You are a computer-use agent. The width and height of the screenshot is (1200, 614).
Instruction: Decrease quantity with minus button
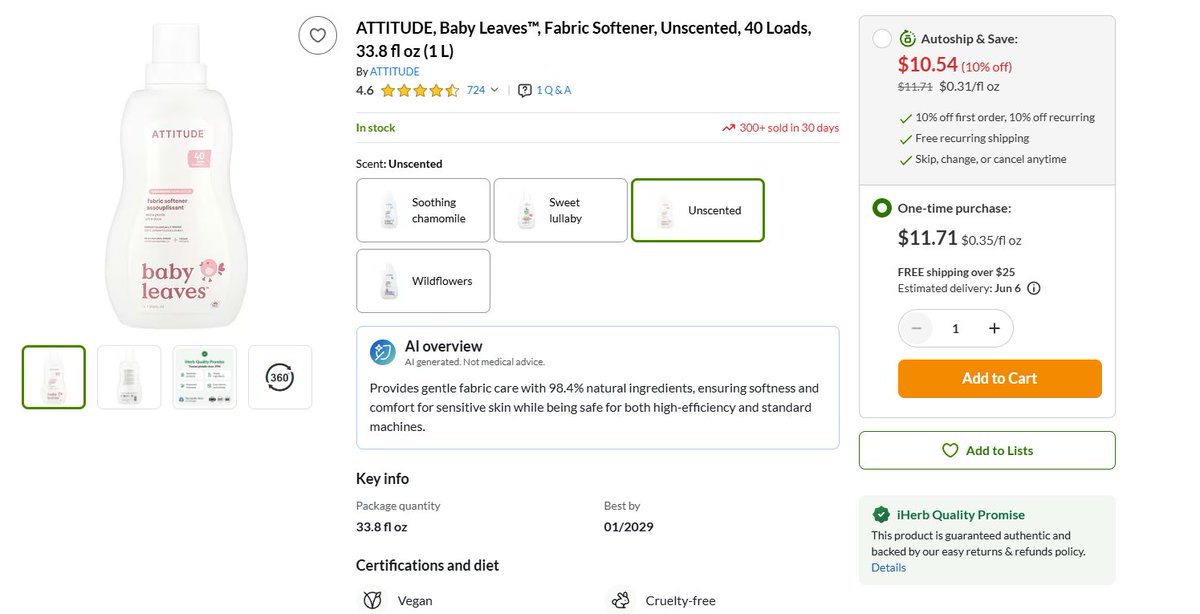916,328
